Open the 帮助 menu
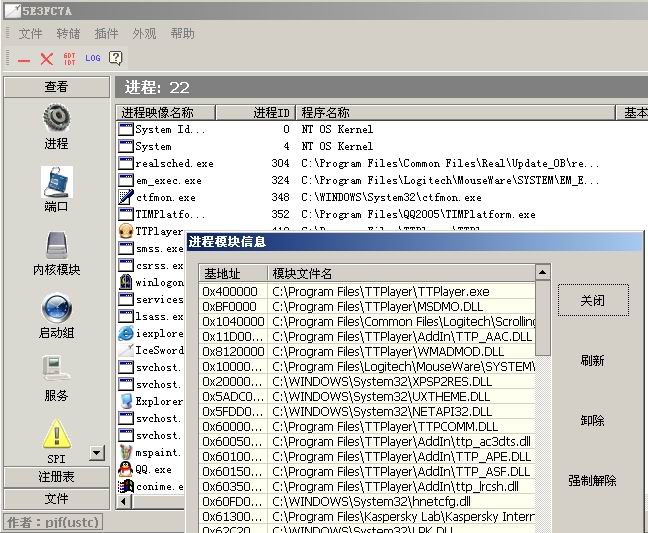The width and height of the screenshot is (648, 533). (182, 33)
